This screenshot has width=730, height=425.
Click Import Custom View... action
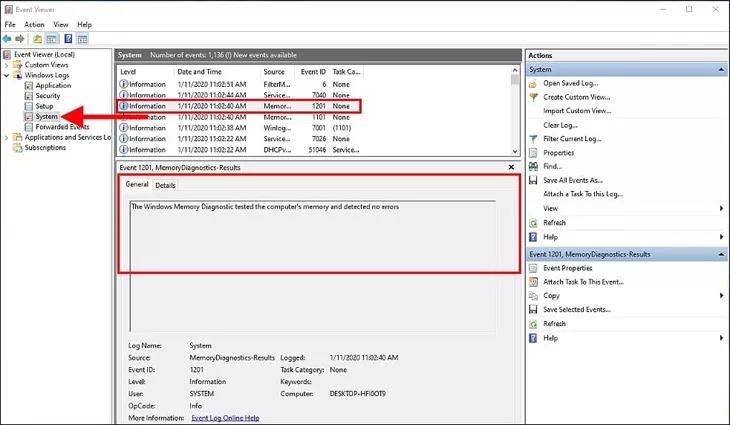point(577,111)
